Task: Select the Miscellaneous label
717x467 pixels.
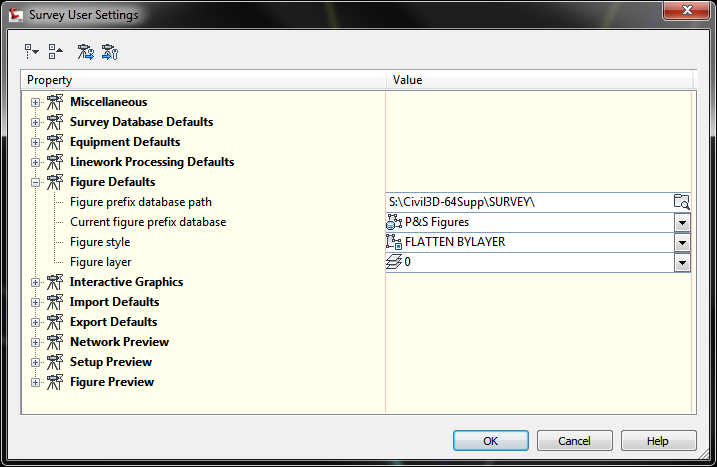Action: 108,102
